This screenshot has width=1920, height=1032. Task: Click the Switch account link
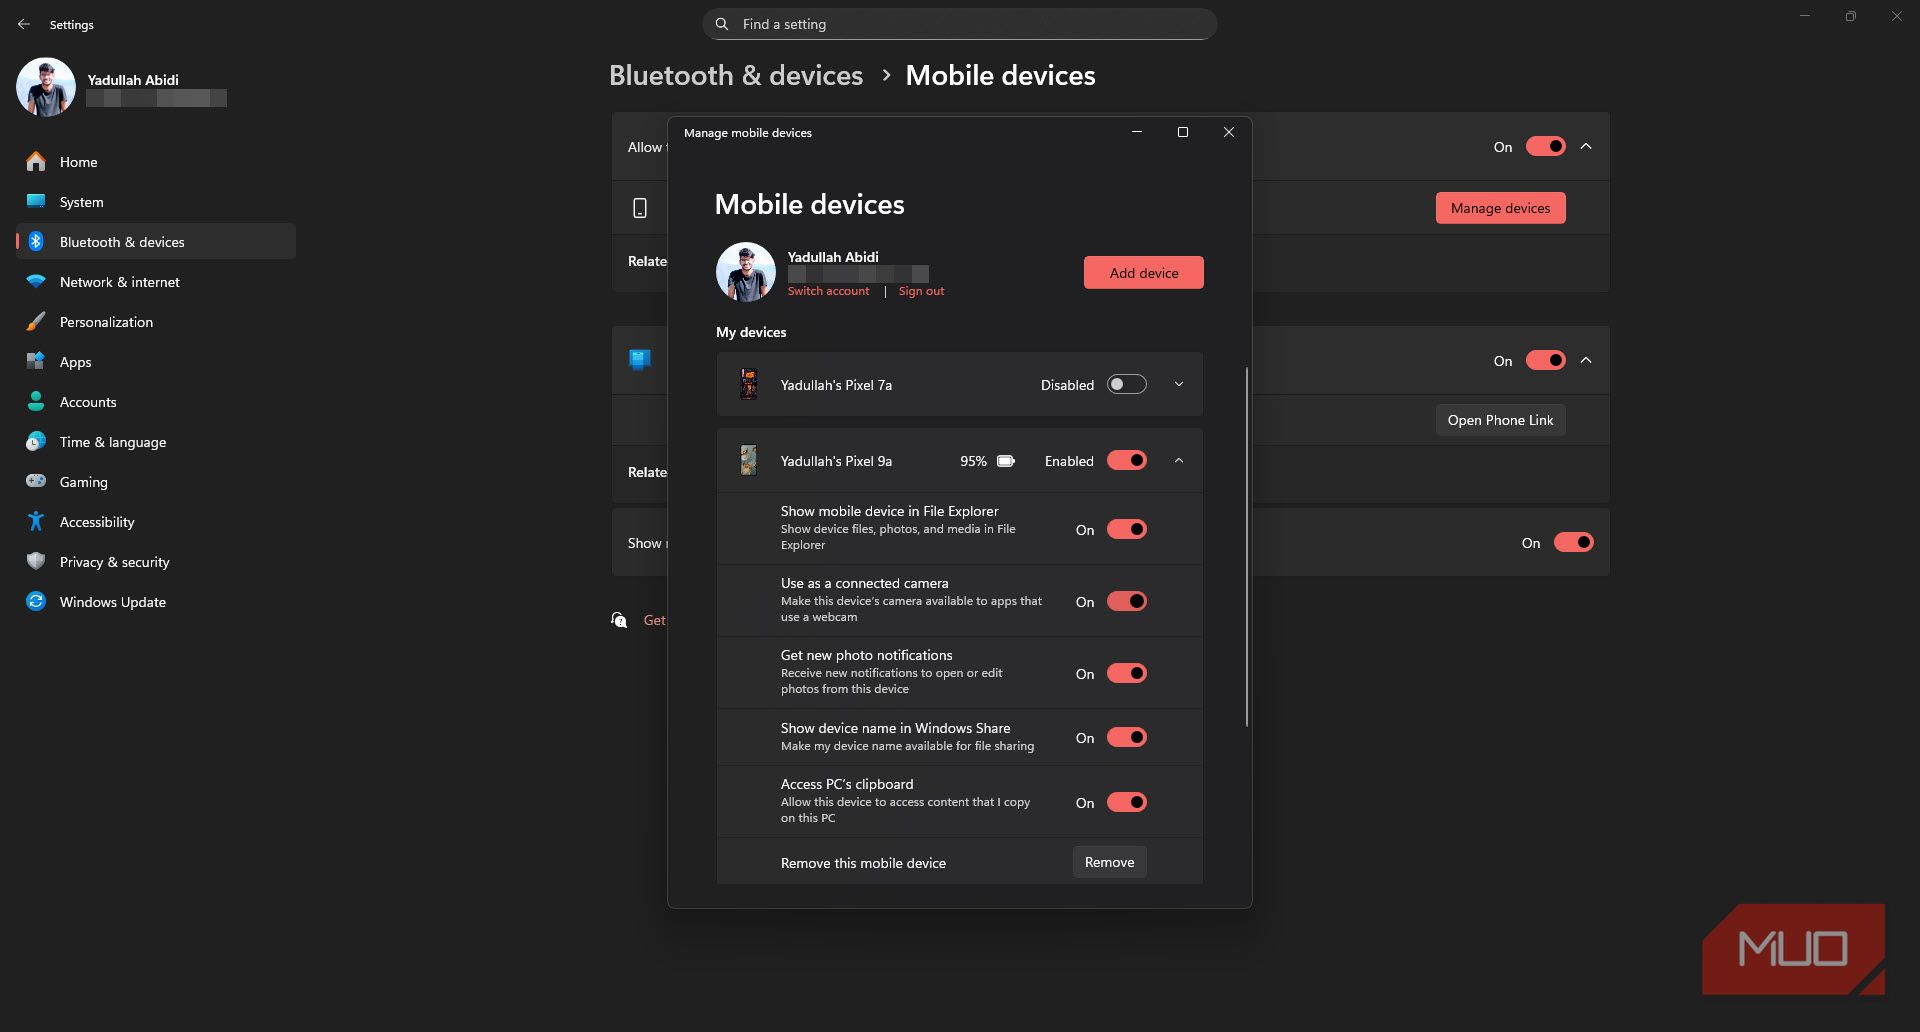tap(828, 291)
